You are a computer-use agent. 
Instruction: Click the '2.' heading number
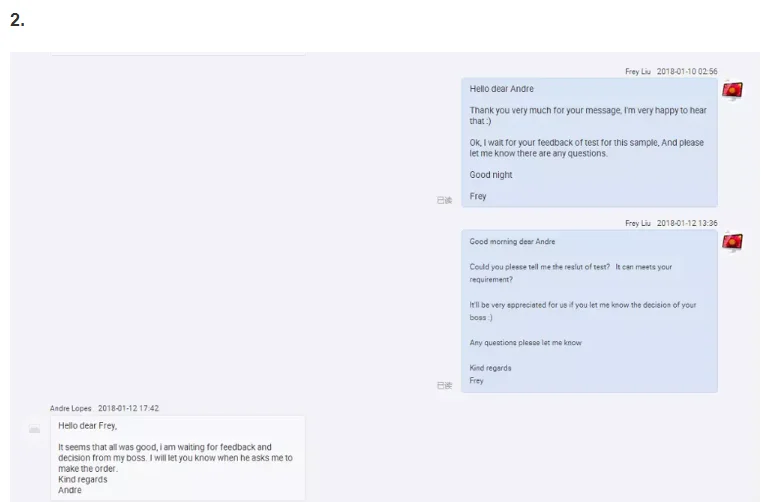coord(16,20)
